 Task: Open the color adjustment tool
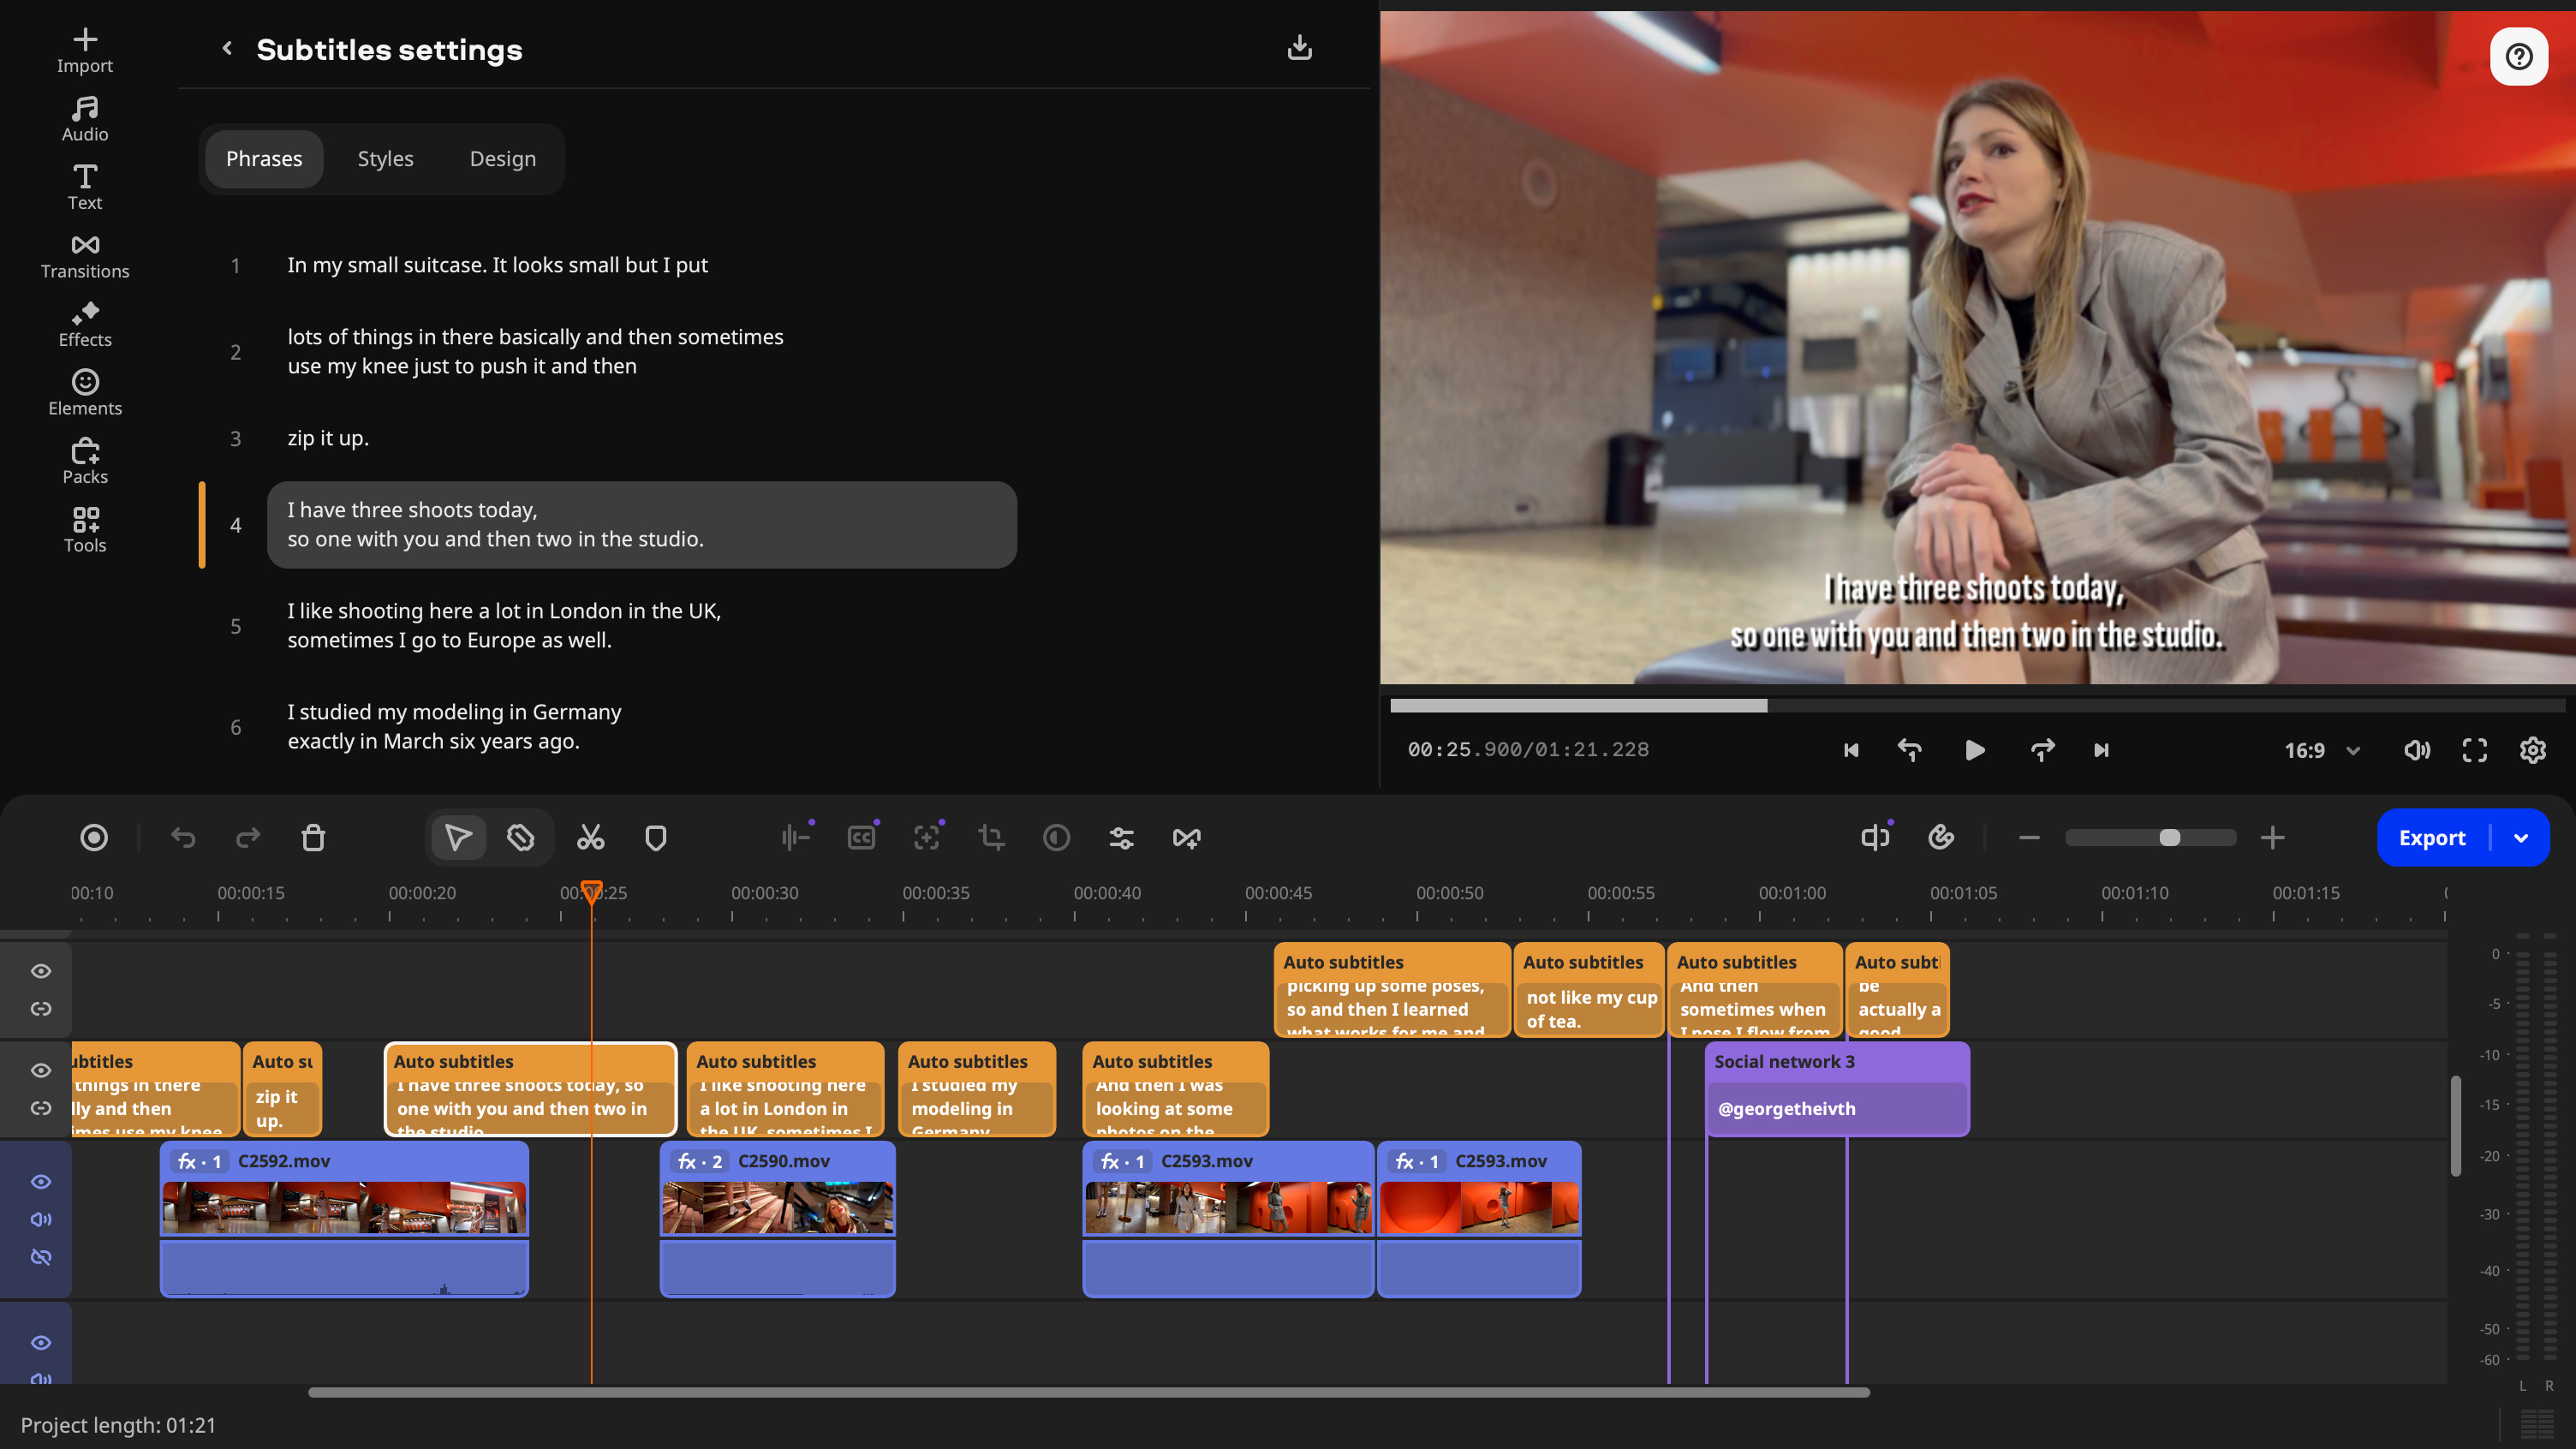[1056, 838]
